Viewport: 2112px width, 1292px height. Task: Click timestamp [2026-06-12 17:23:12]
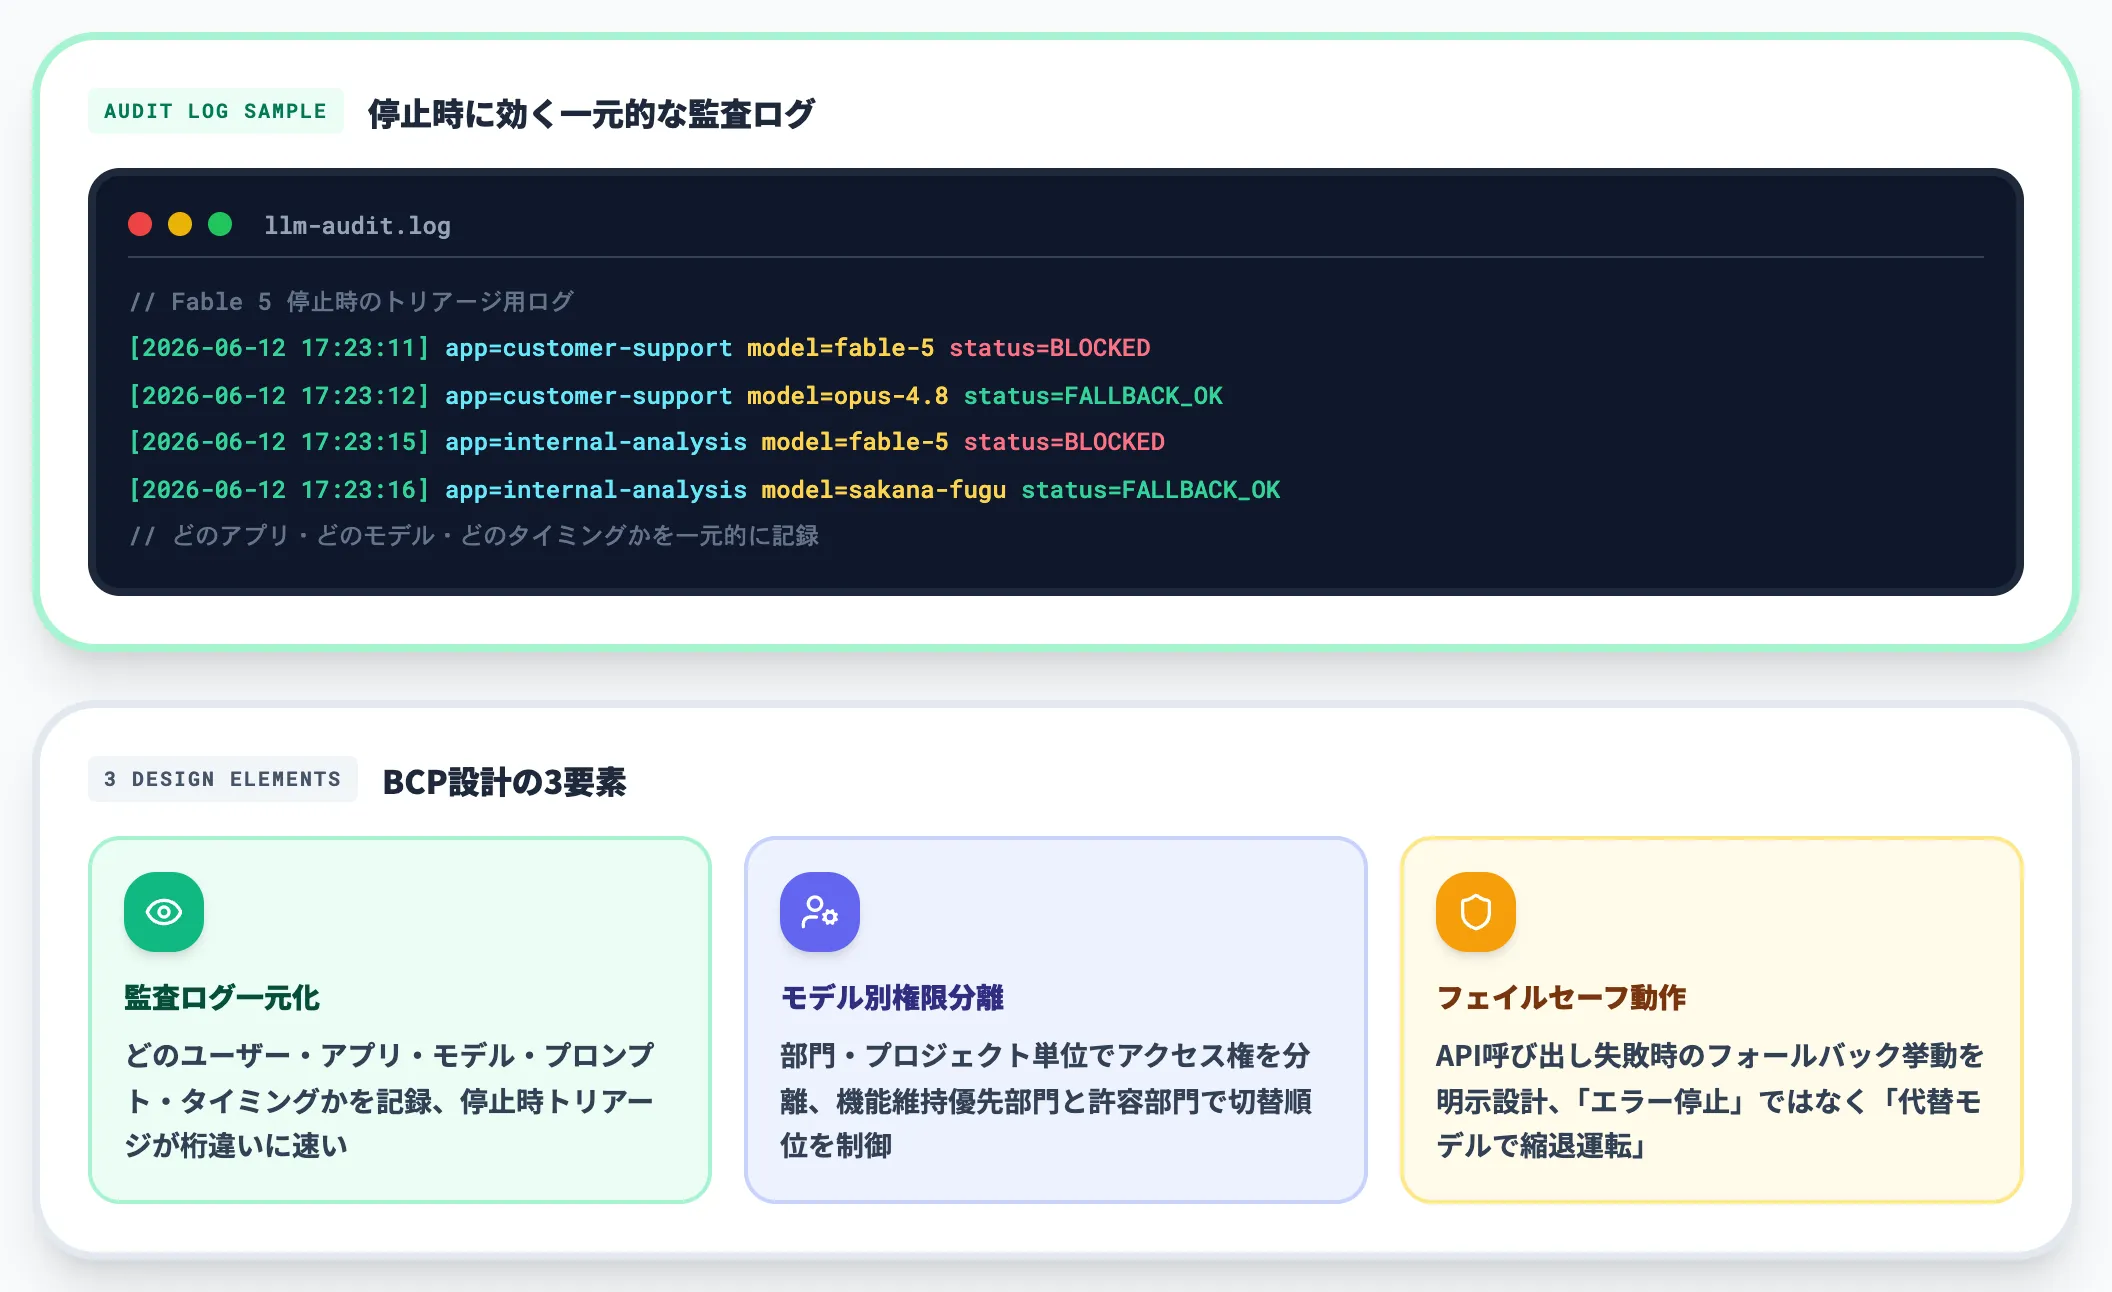point(279,396)
